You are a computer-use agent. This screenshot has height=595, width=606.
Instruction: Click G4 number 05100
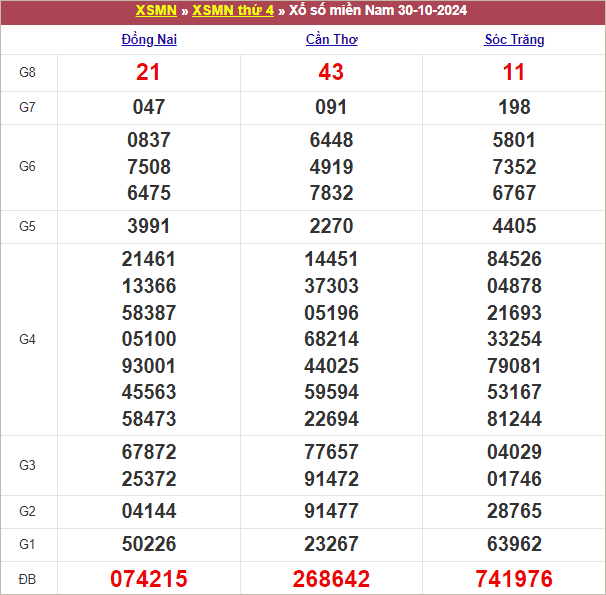pos(149,339)
